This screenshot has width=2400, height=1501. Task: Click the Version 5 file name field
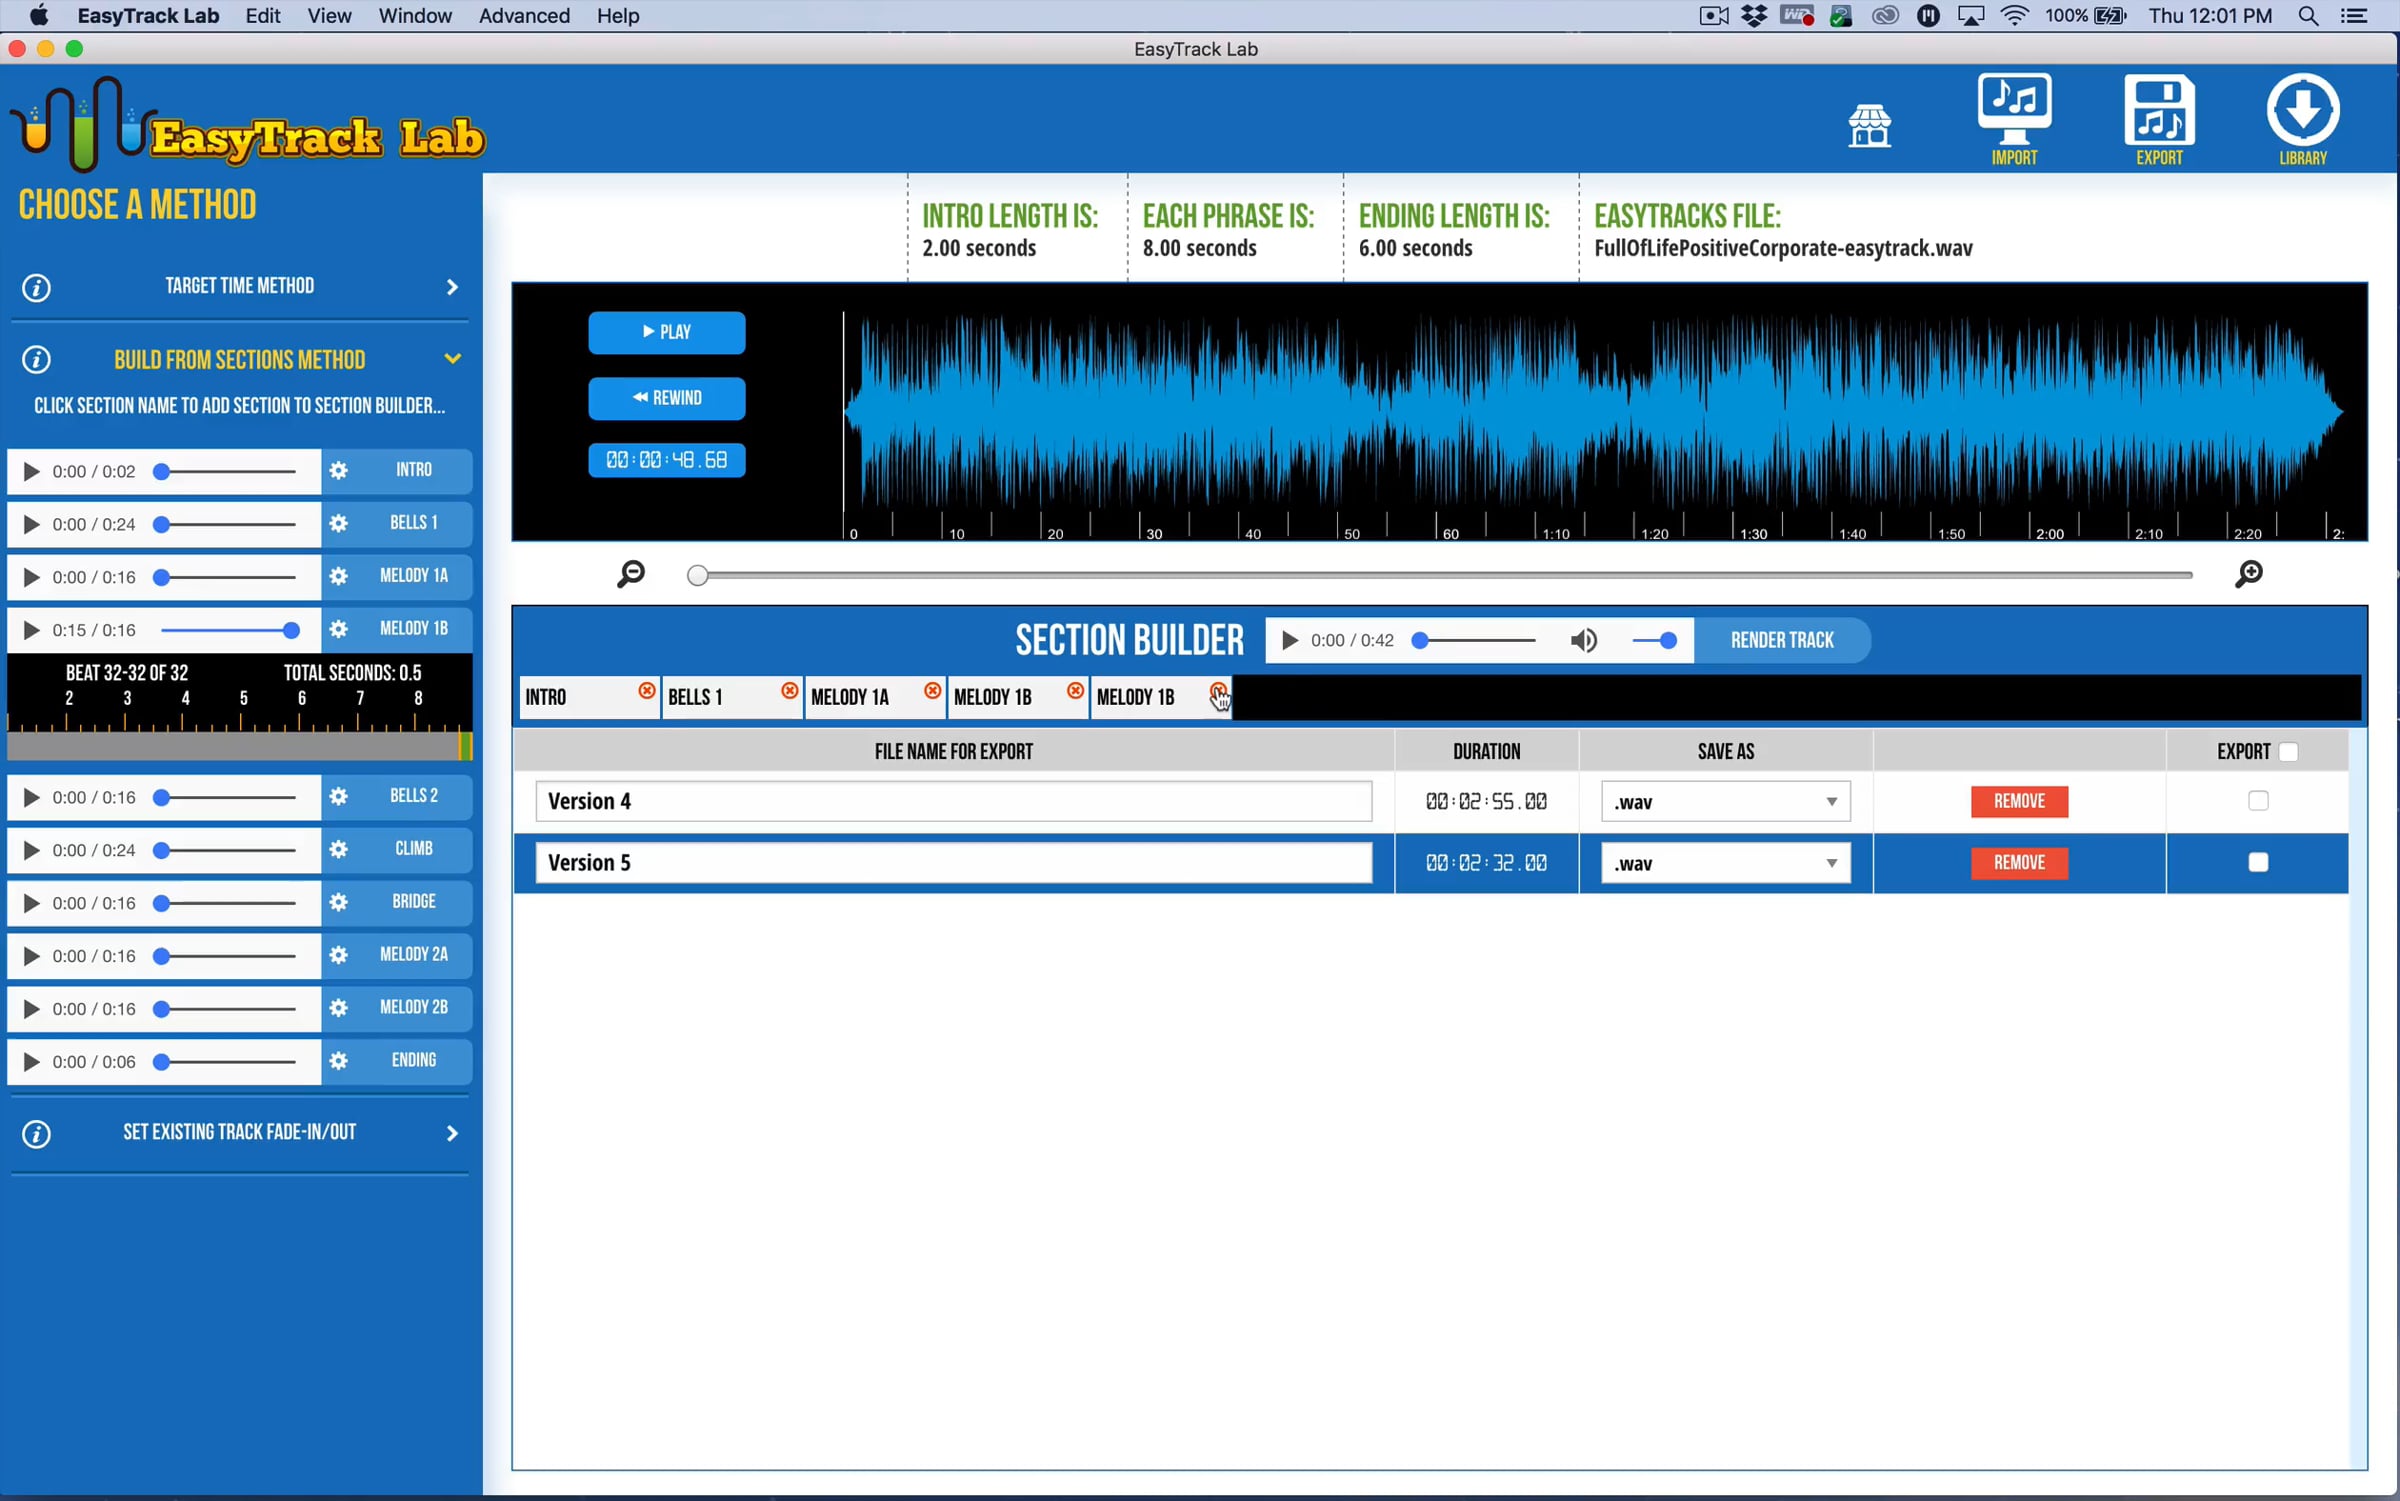[953, 863]
